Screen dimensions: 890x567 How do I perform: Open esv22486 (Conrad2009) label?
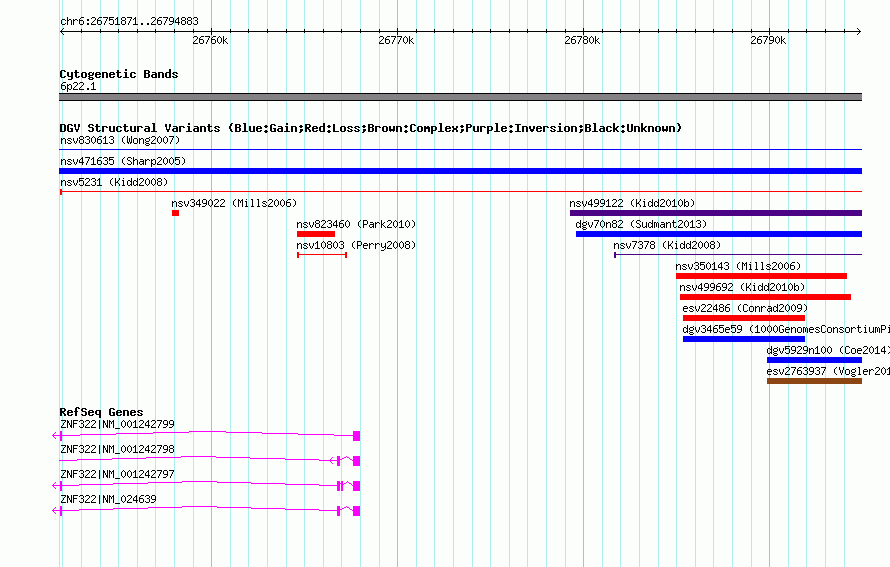coord(745,308)
